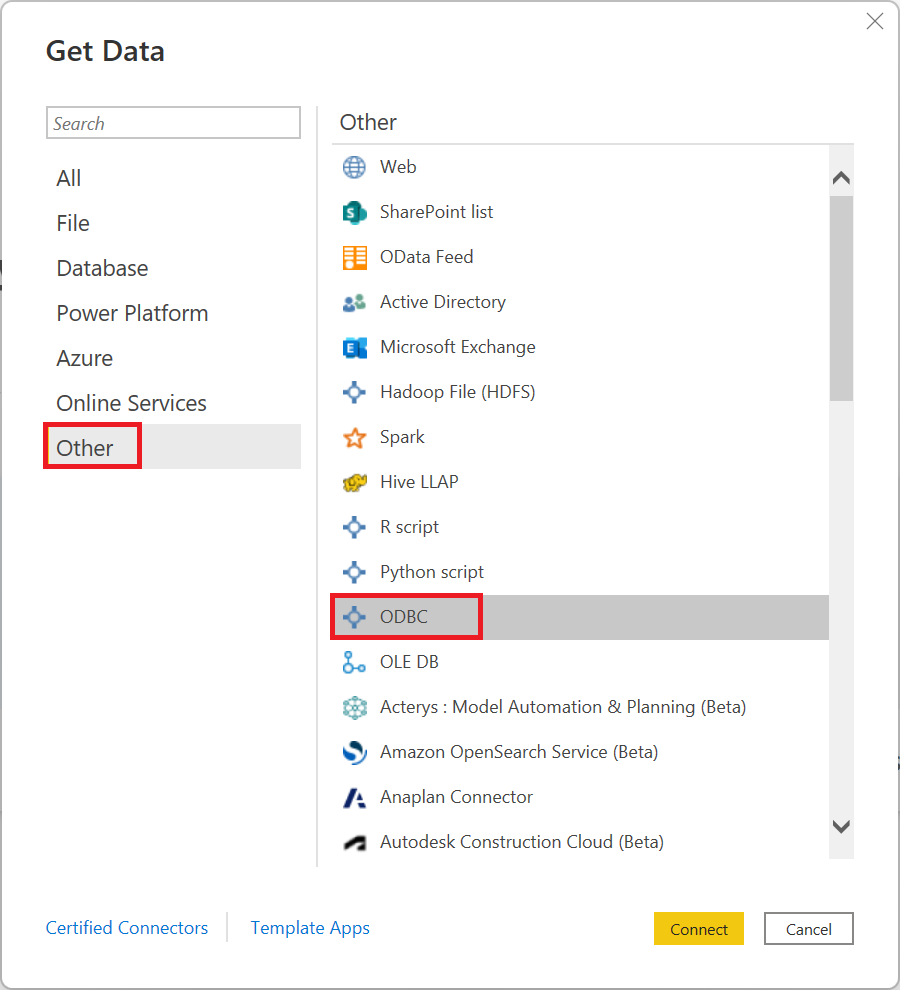Select the OData Feed connector icon
This screenshot has width=900, height=990.
click(354, 257)
